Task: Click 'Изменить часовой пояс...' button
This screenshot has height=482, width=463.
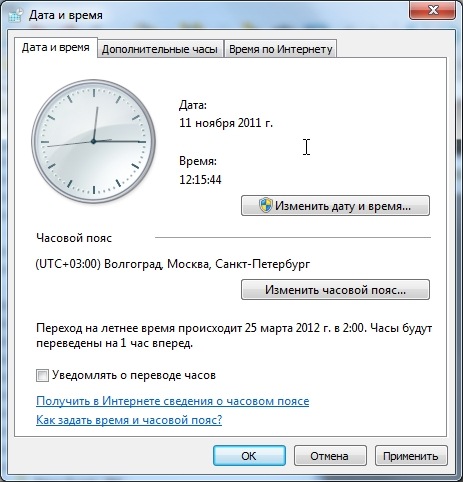Action: click(335, 289)
